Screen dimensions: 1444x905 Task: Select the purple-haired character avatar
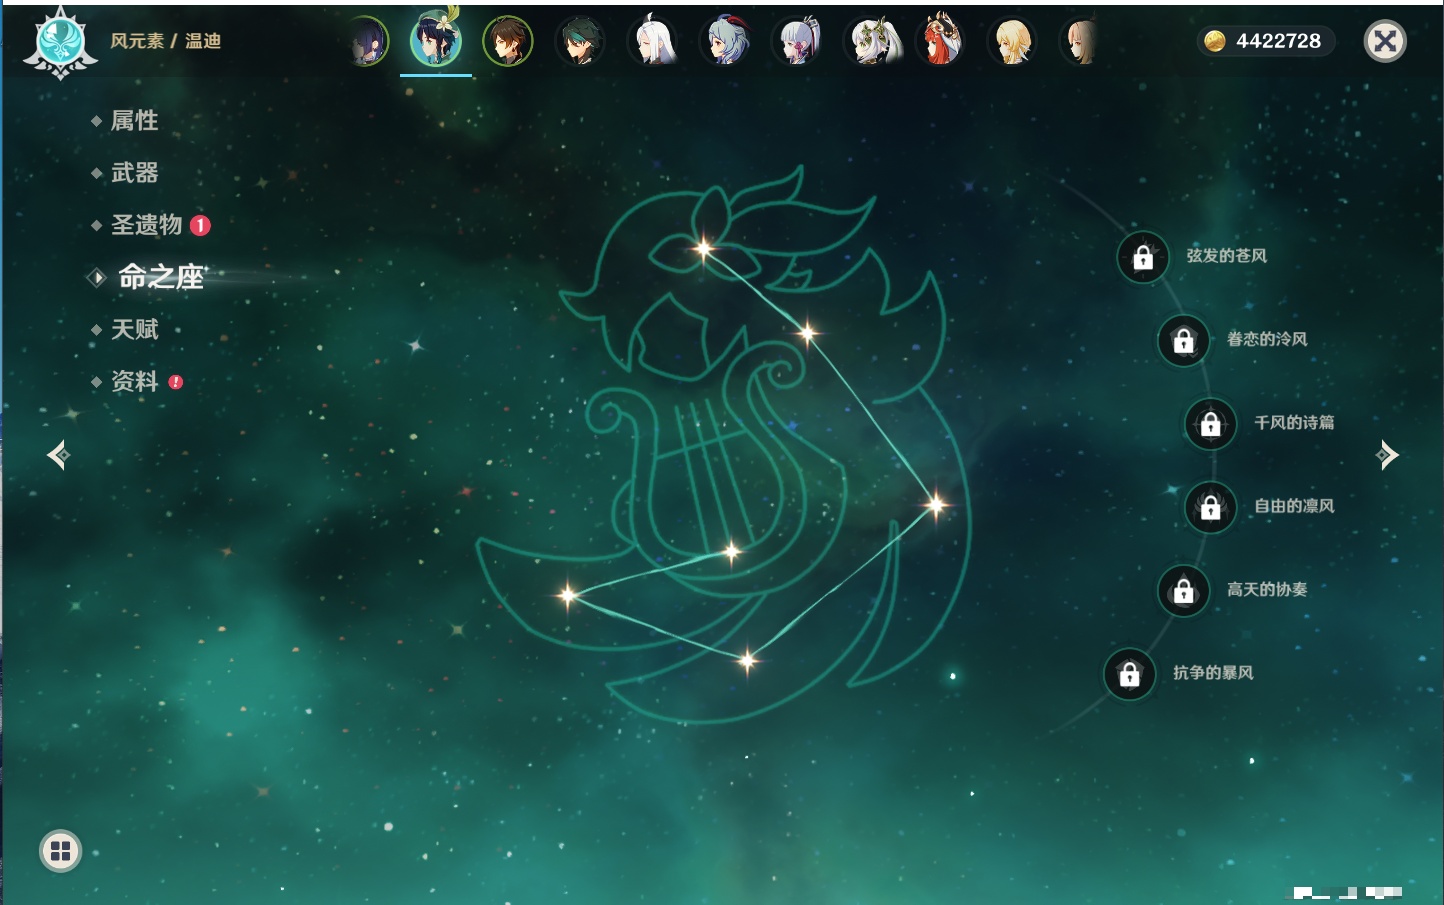tap(366, 42)
